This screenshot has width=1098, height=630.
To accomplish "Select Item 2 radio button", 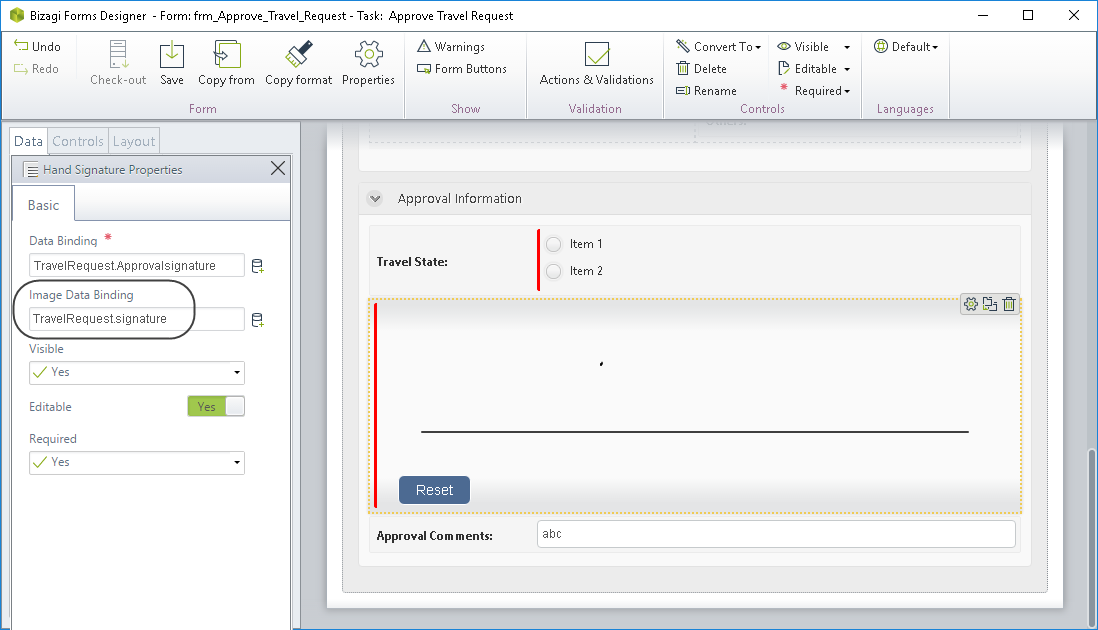I will (x=554, y=271).
